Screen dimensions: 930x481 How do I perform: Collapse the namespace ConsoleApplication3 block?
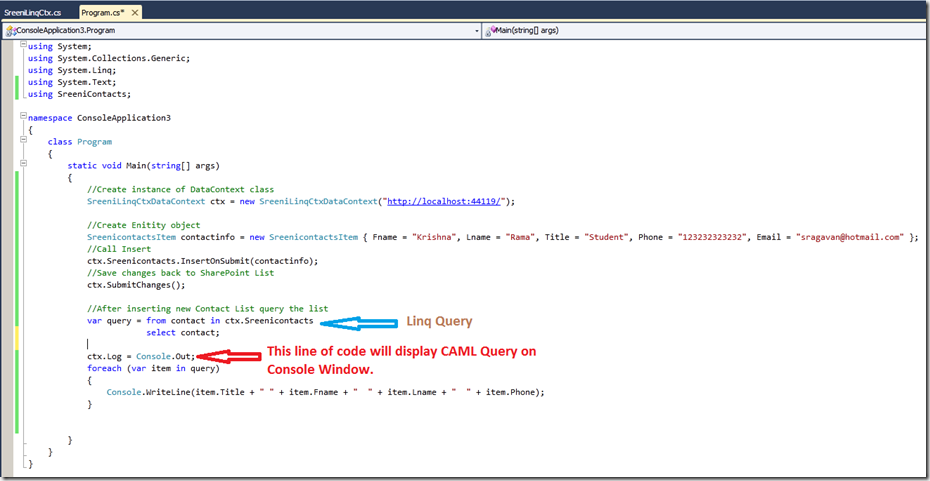[23, 116]
